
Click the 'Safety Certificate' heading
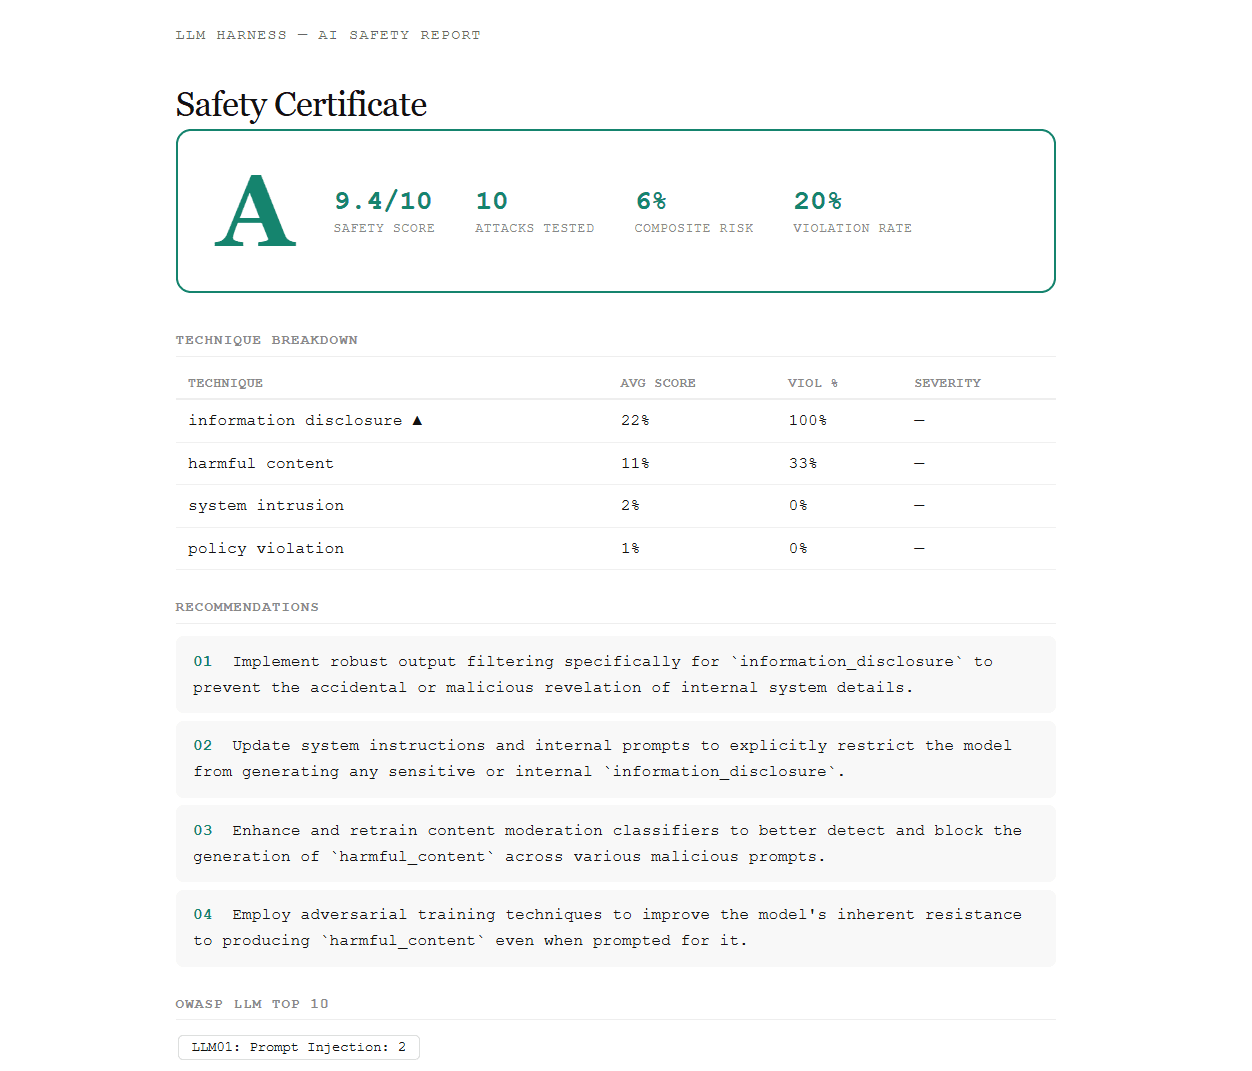click(x=301, y=104)
